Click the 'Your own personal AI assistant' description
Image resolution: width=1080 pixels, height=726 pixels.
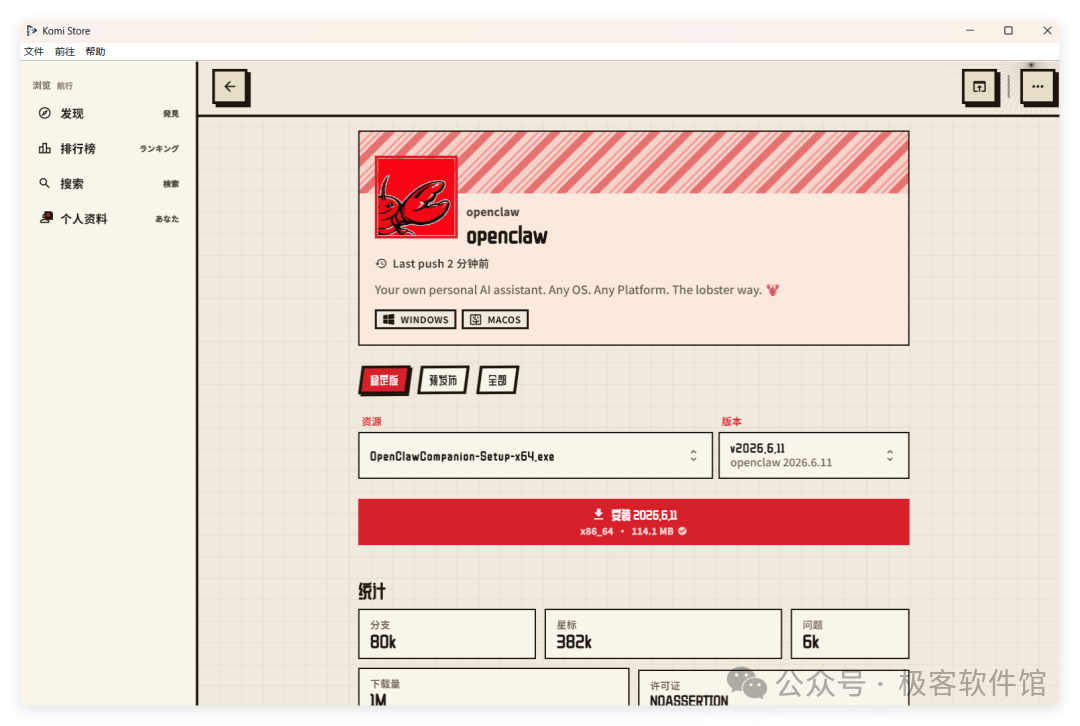(x=568, y=290)
